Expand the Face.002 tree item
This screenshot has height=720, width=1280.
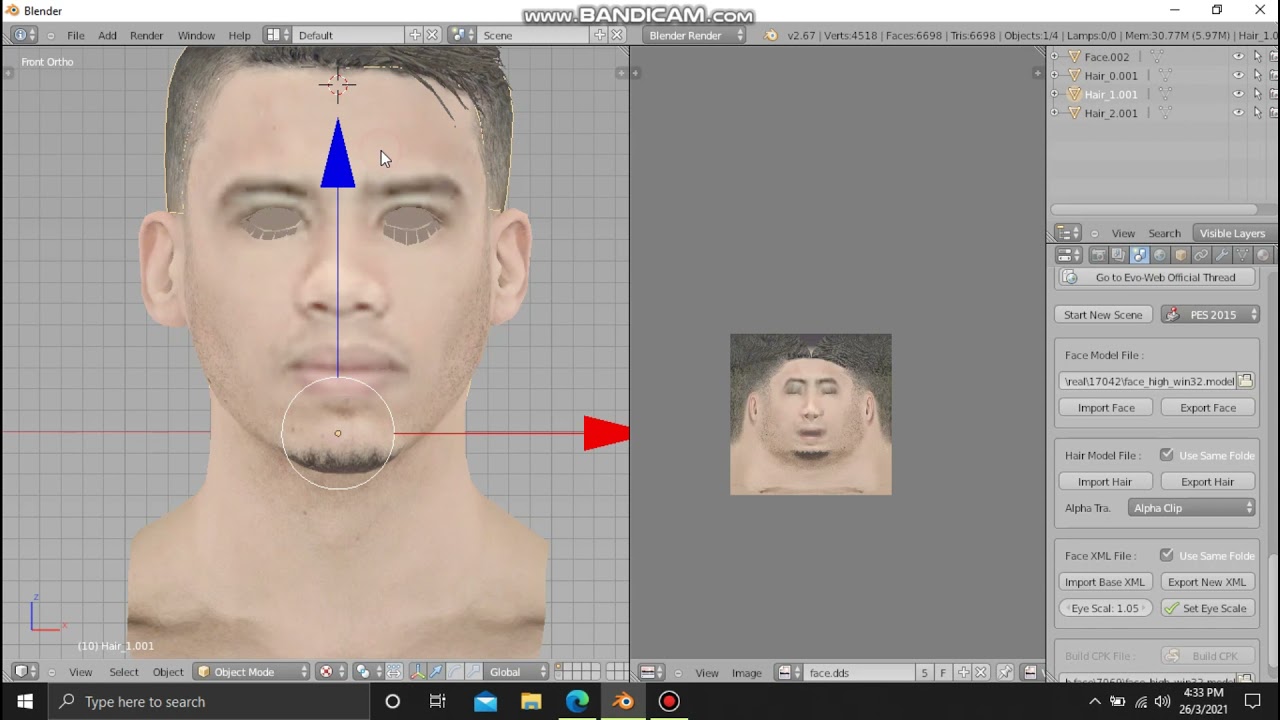pos(1055,57)
